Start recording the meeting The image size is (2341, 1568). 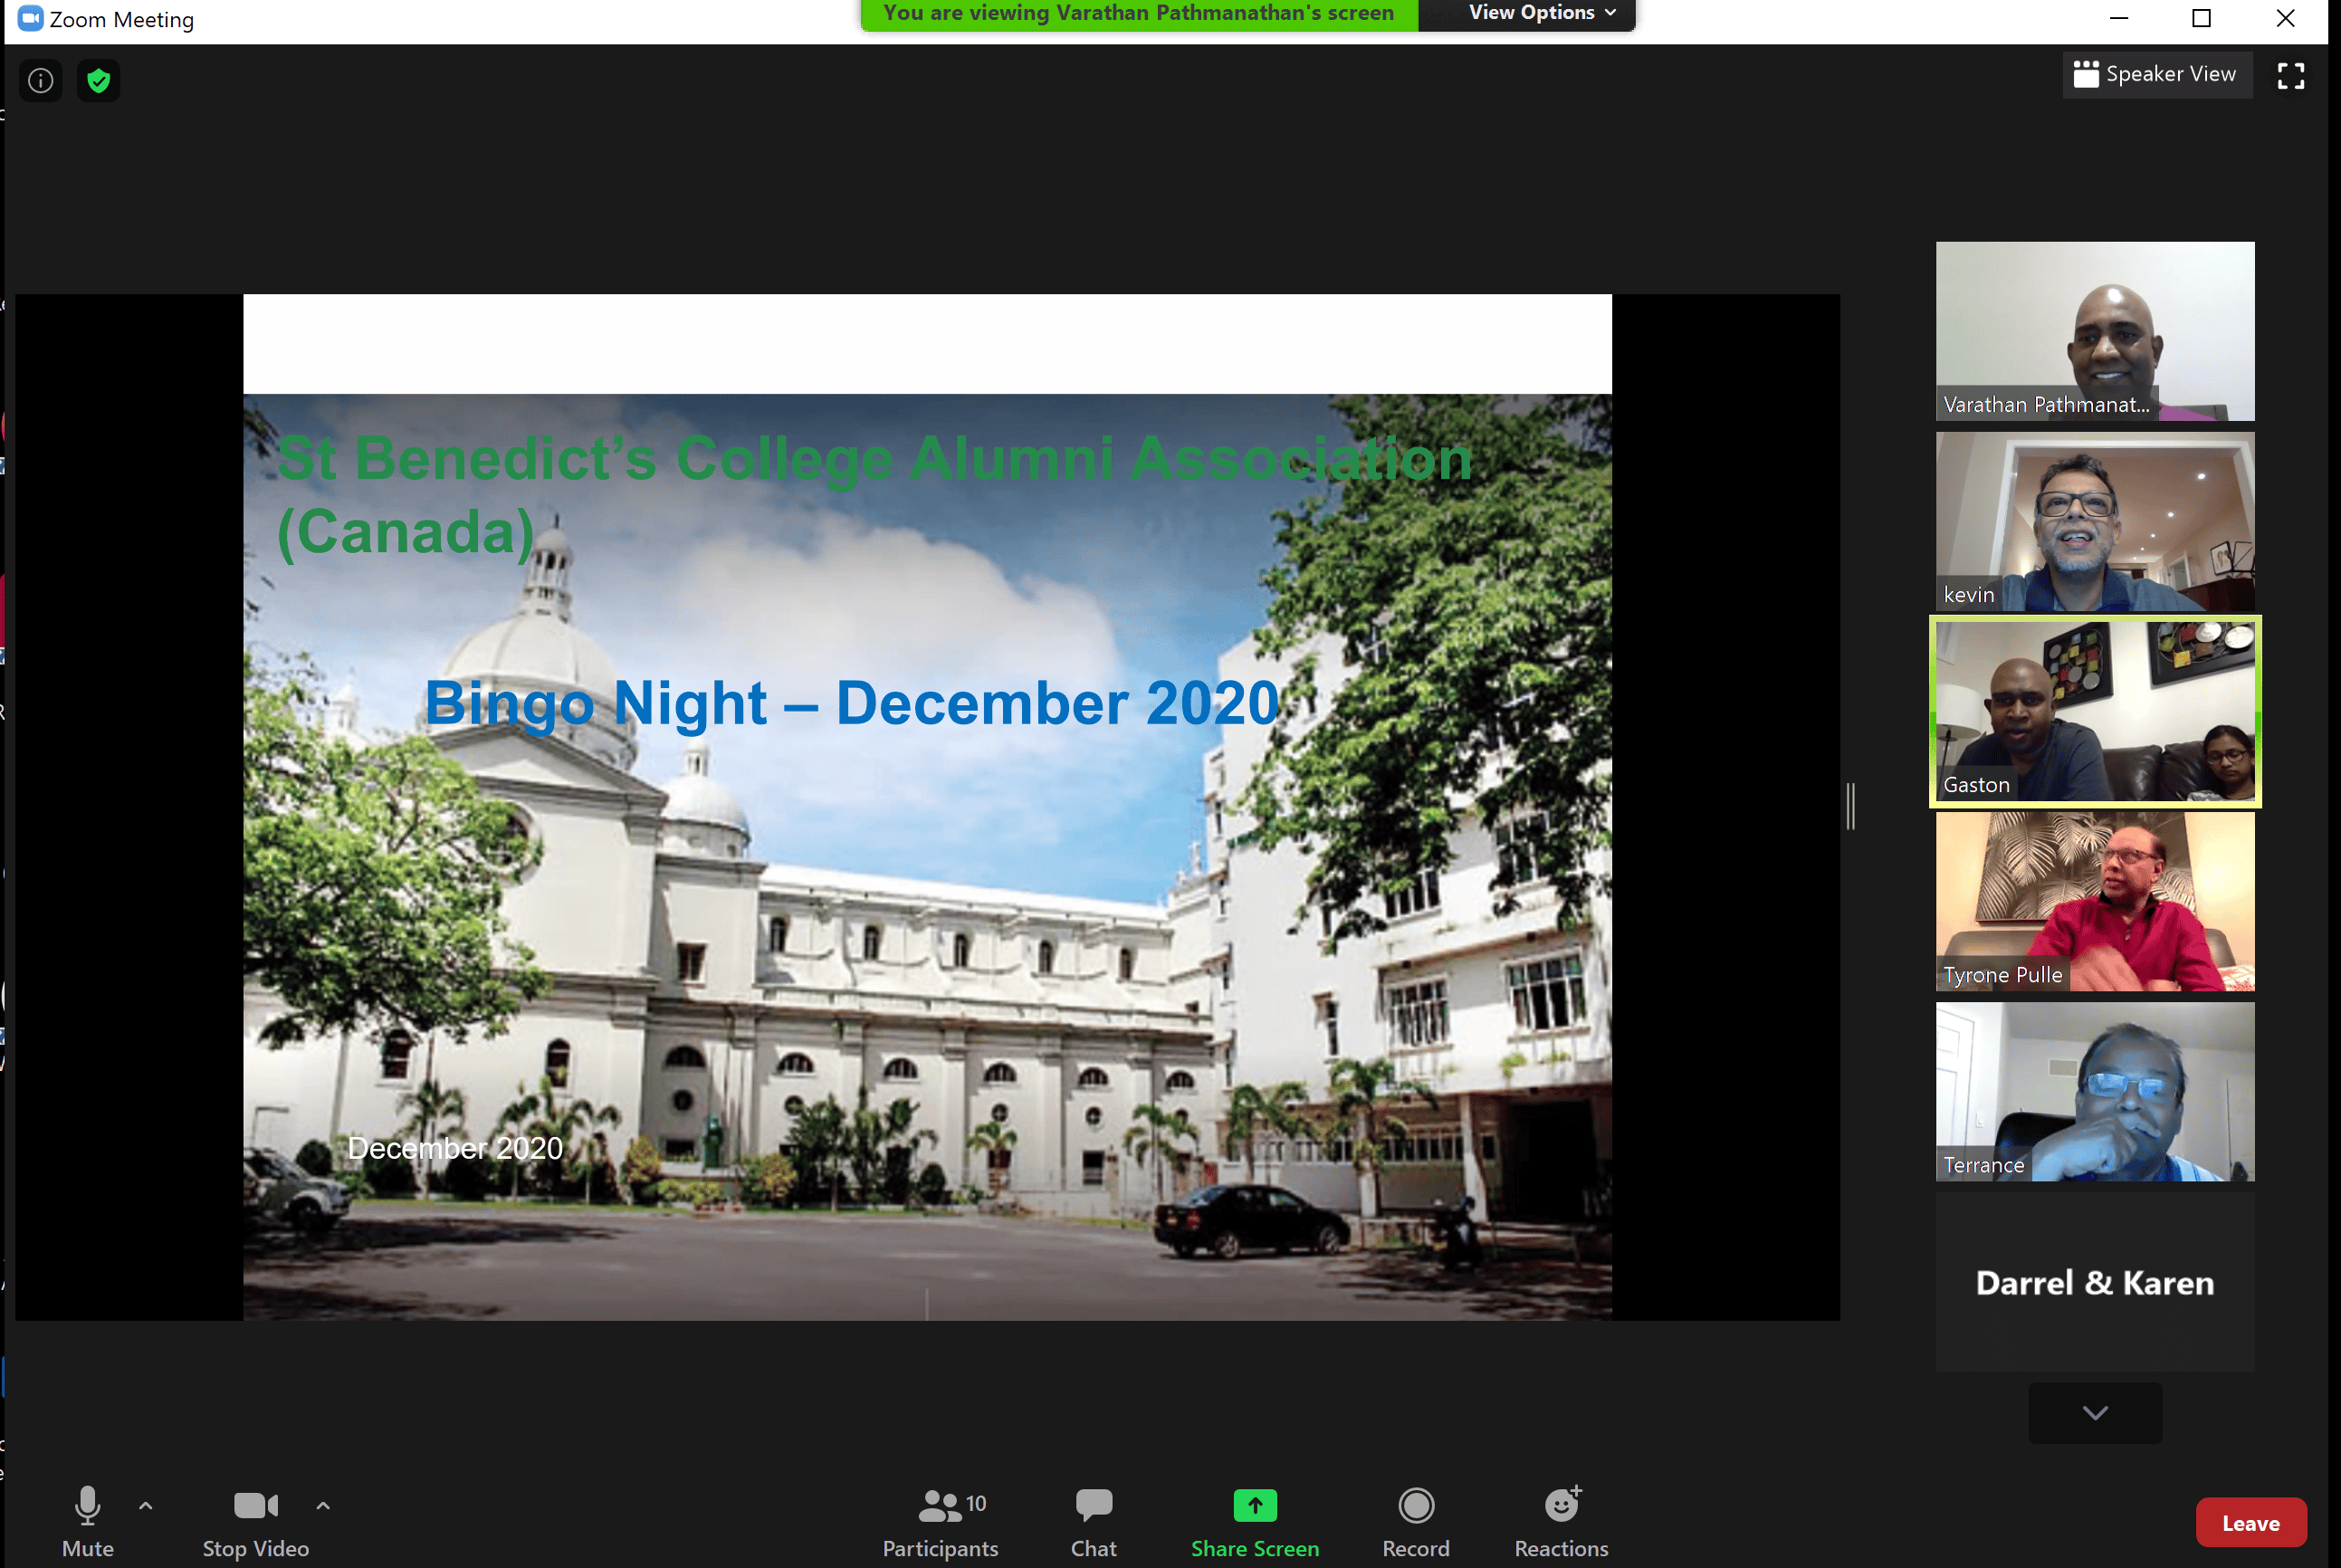pos(1416,1521)
